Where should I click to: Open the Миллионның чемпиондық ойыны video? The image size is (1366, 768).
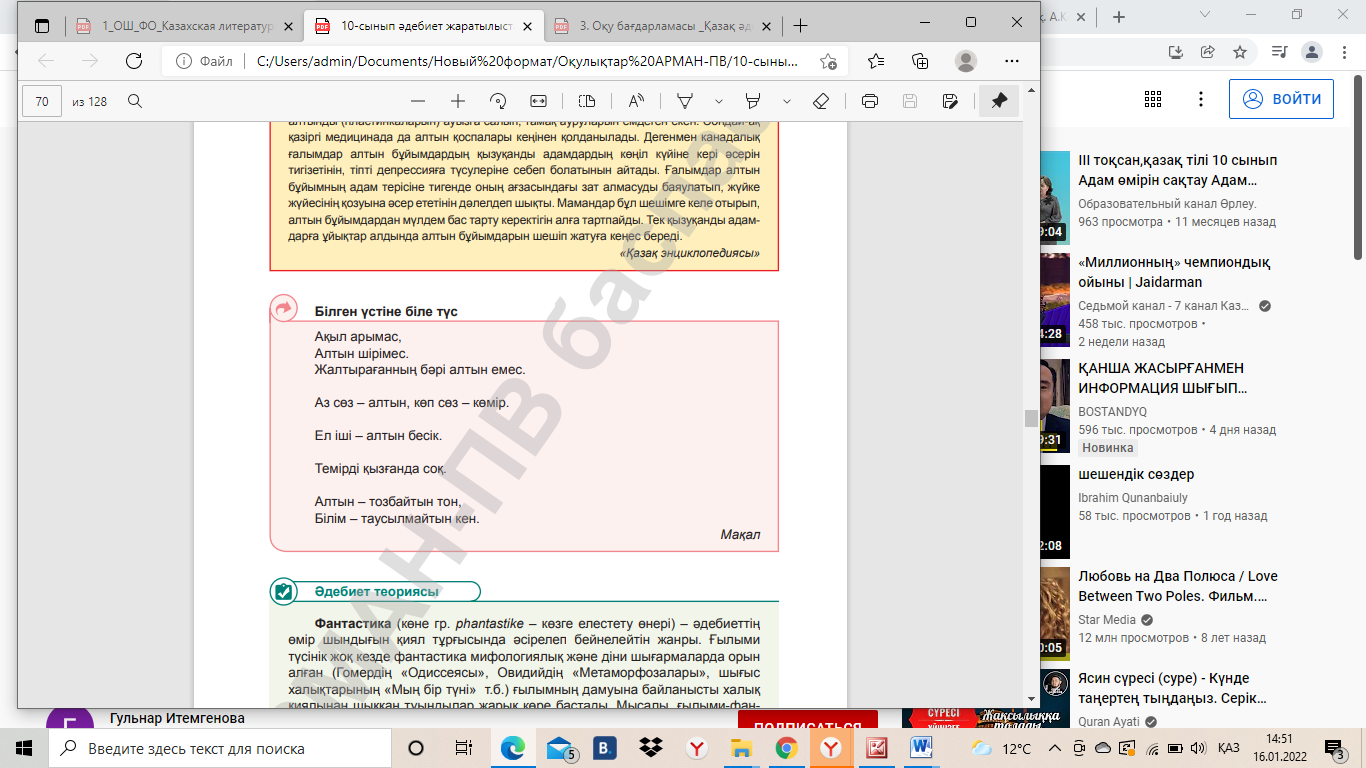tap(1175, 273)
